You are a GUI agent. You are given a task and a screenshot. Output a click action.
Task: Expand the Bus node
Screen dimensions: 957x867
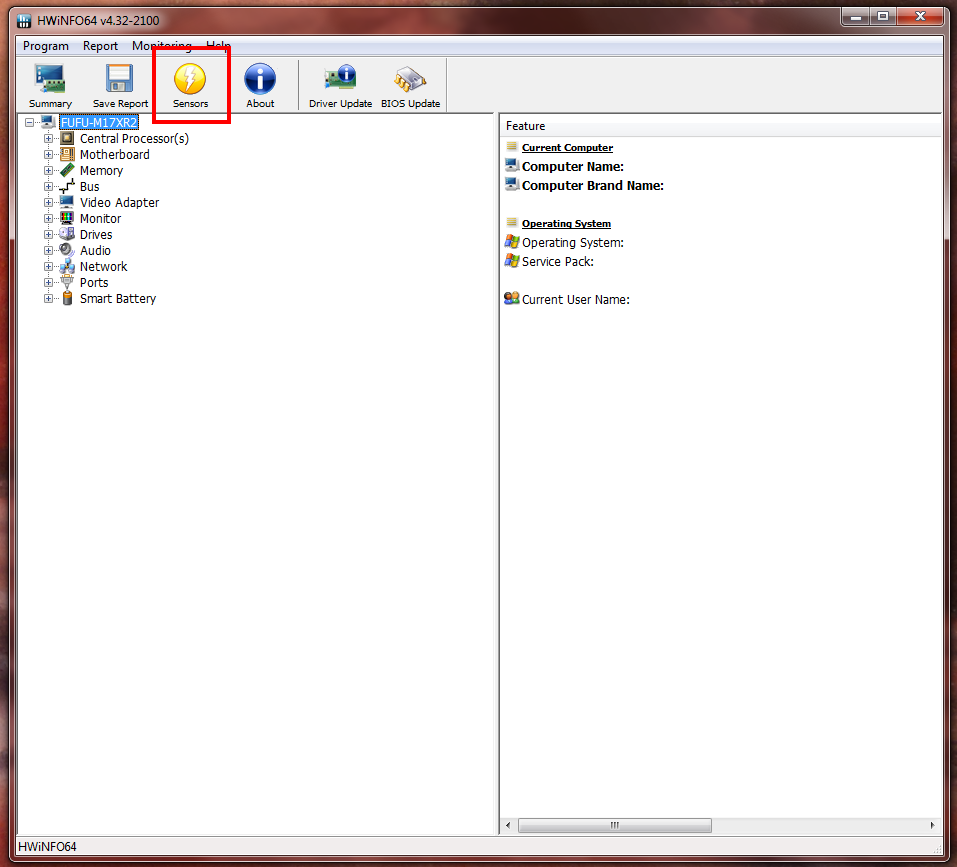[48, 187]
